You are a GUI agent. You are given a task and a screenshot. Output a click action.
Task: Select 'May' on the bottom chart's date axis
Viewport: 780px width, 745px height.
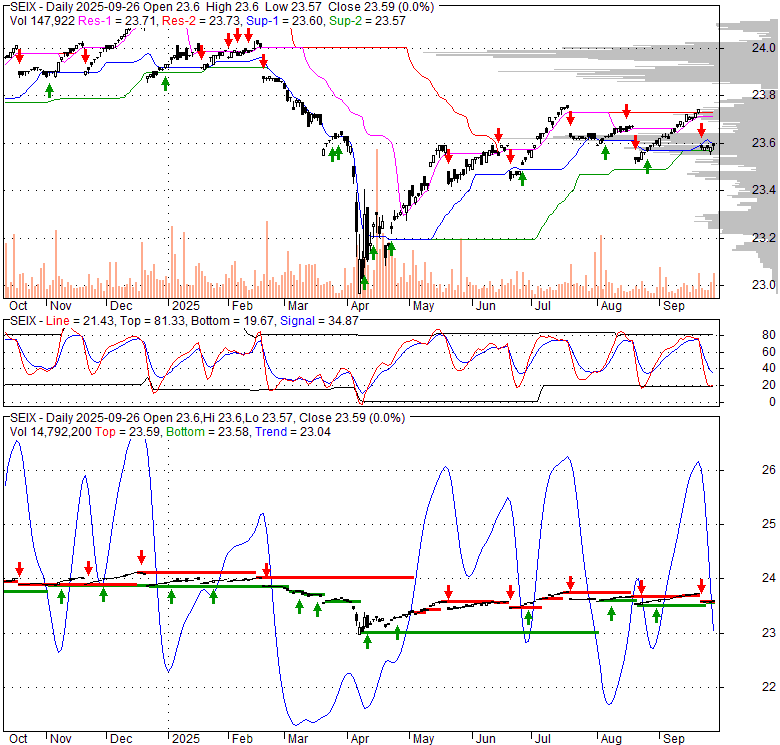pyautogui.click(x=423, y=739)
